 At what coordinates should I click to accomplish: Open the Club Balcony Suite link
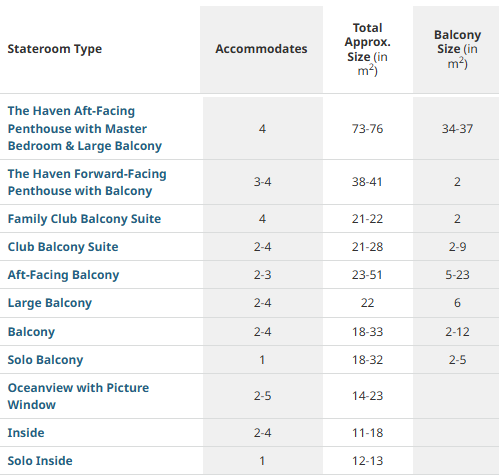point(63,247)
